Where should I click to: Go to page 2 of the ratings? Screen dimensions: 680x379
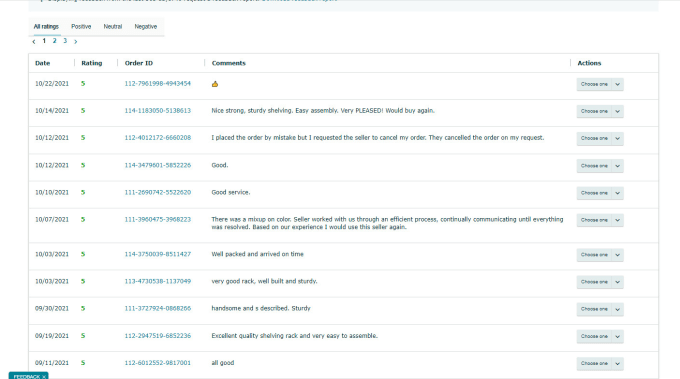(x=54, y=41)
